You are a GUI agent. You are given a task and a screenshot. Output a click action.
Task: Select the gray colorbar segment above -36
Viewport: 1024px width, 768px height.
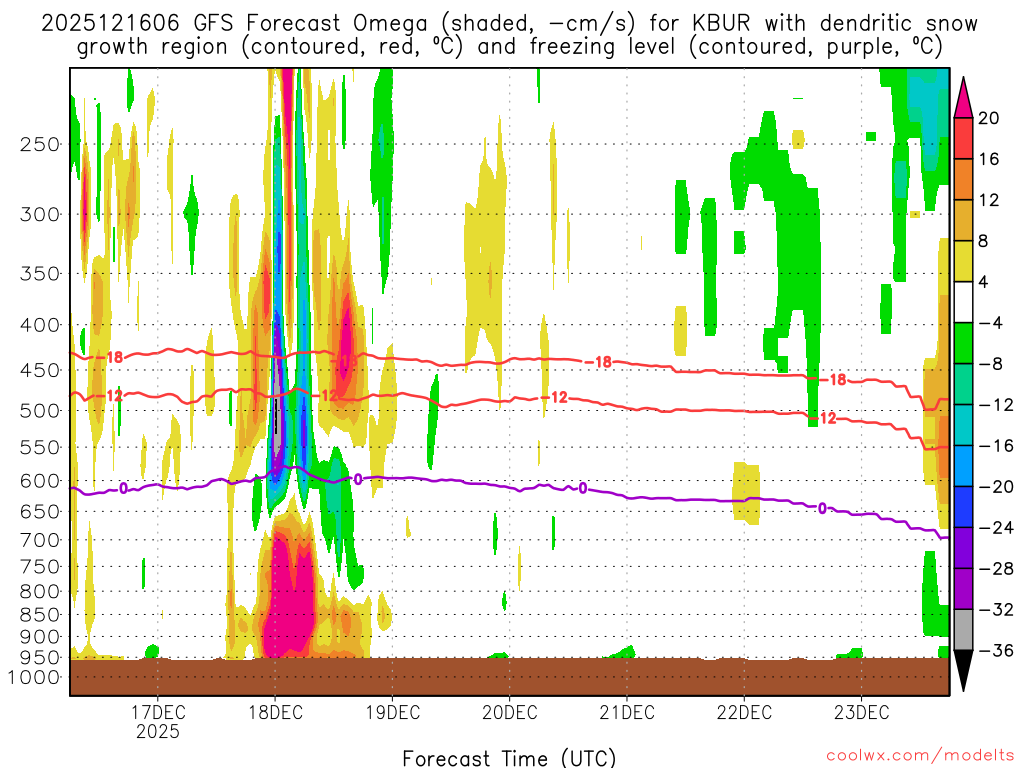click(x=964, y=630)
